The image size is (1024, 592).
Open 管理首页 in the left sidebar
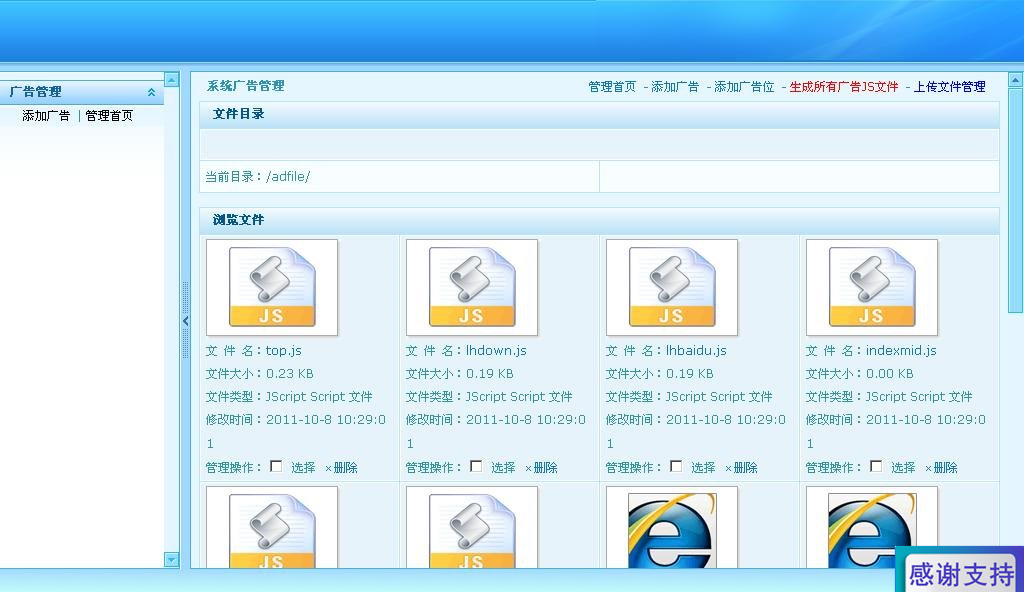109,116
